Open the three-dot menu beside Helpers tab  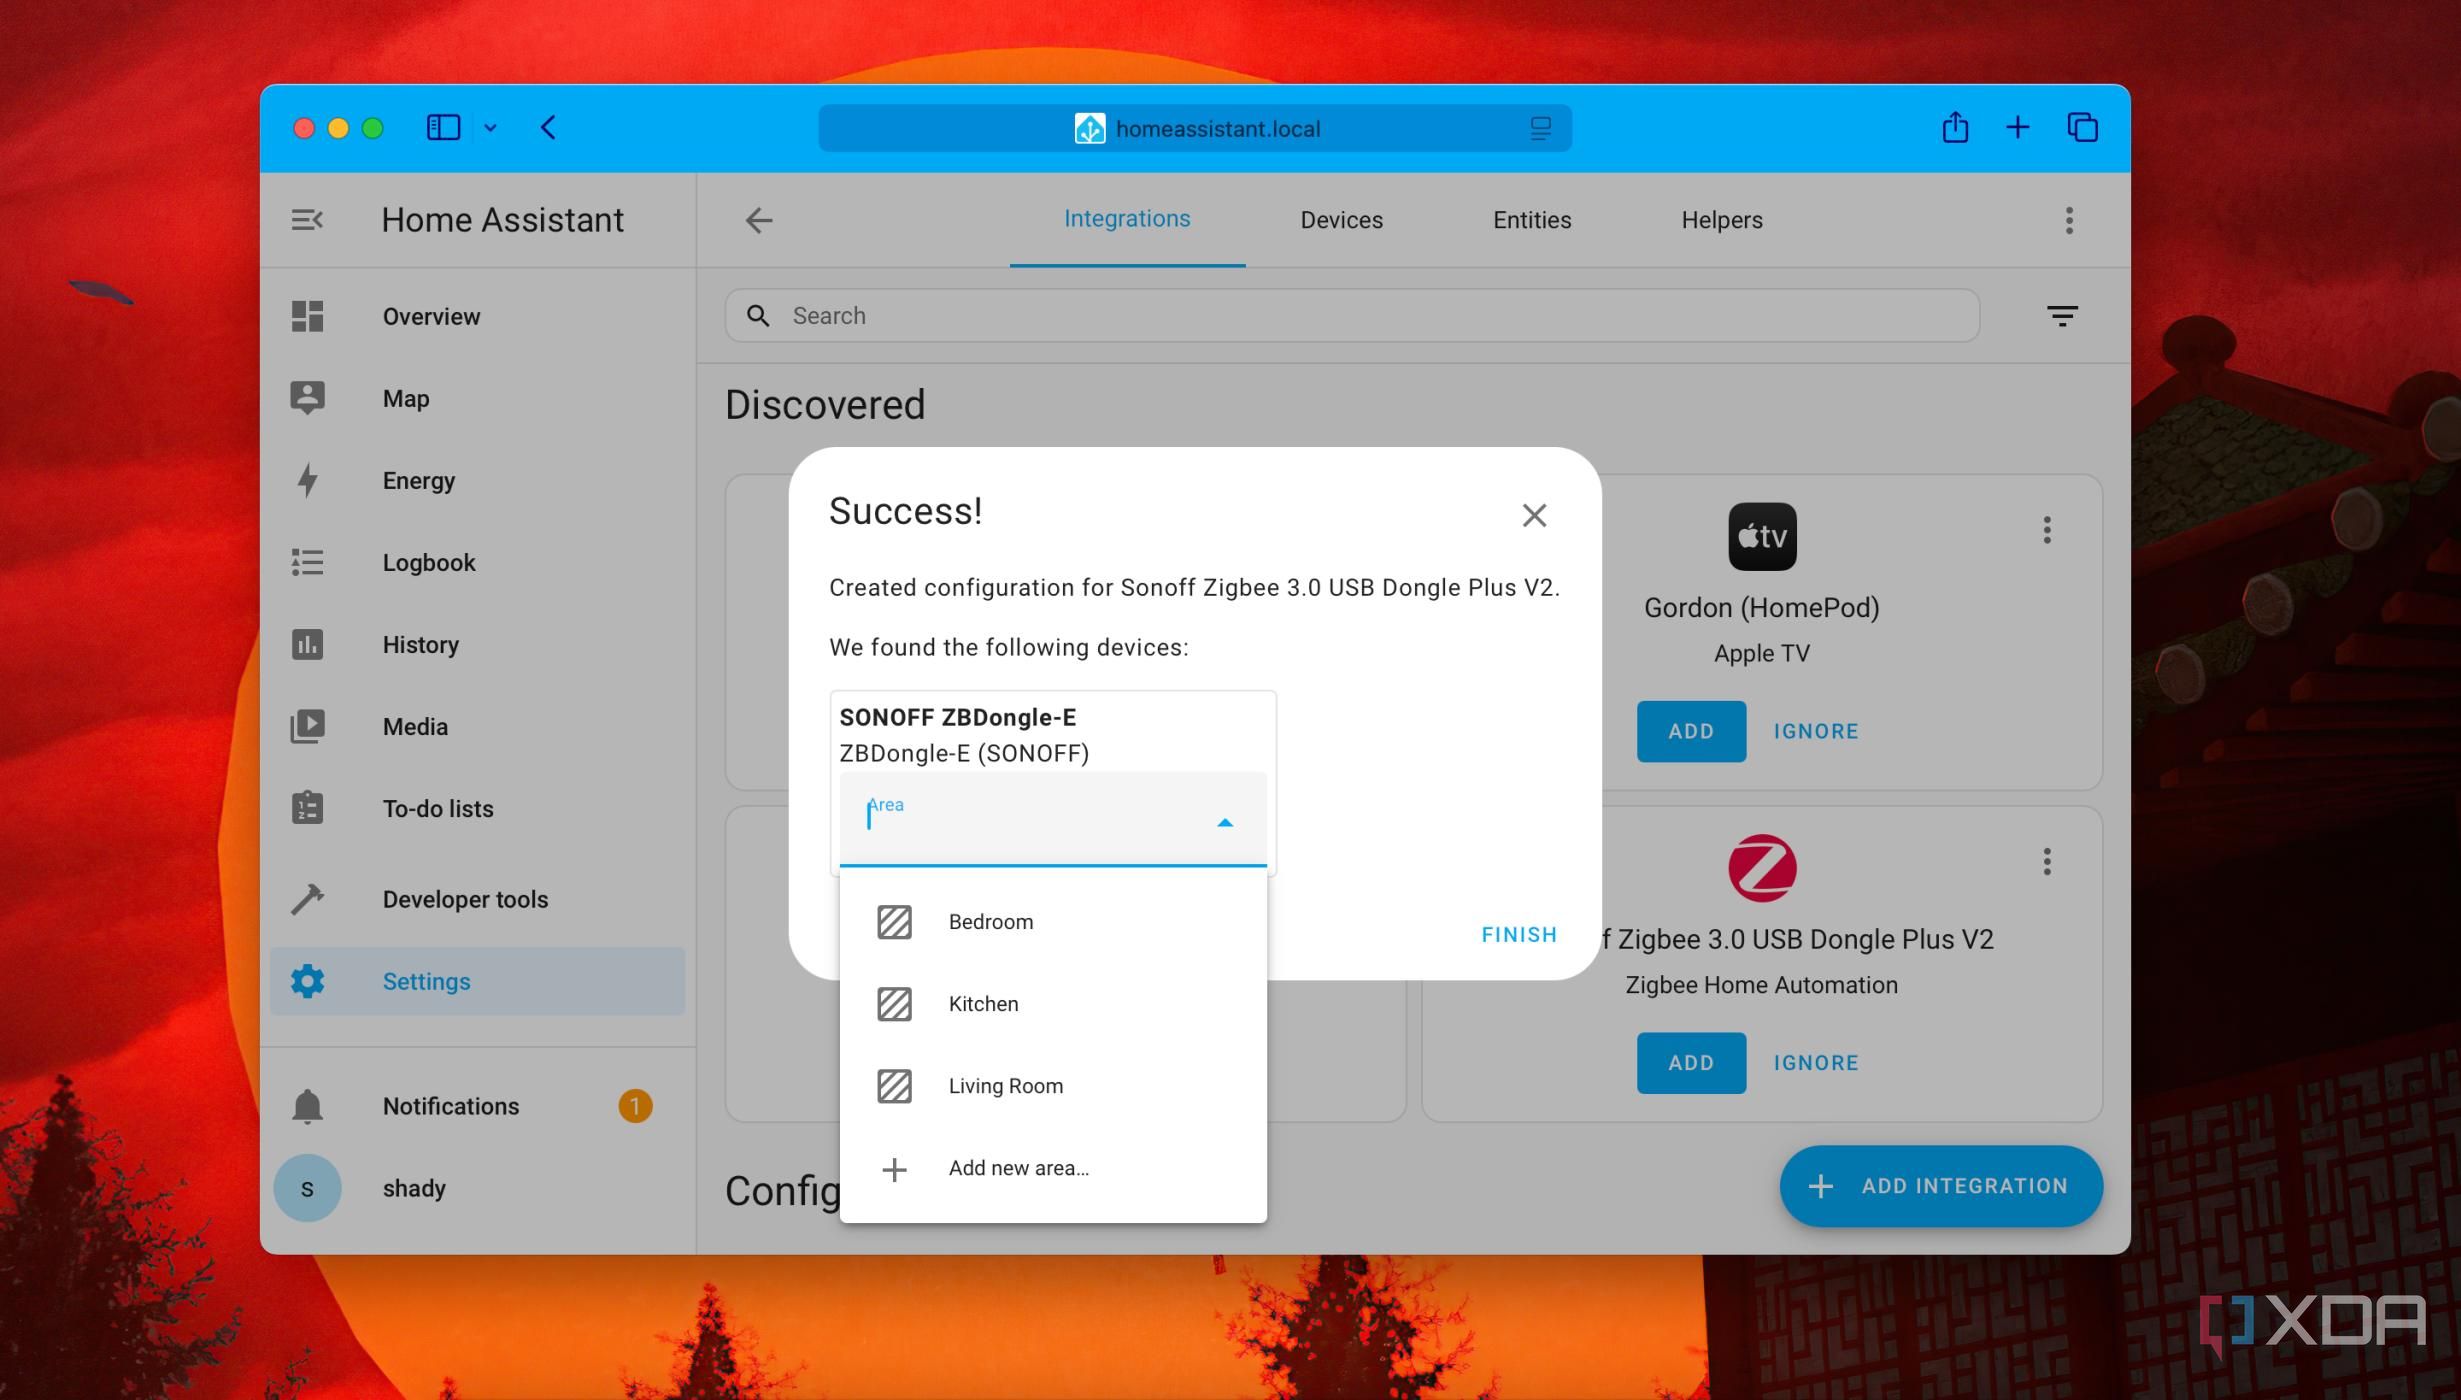point(2069,220)
